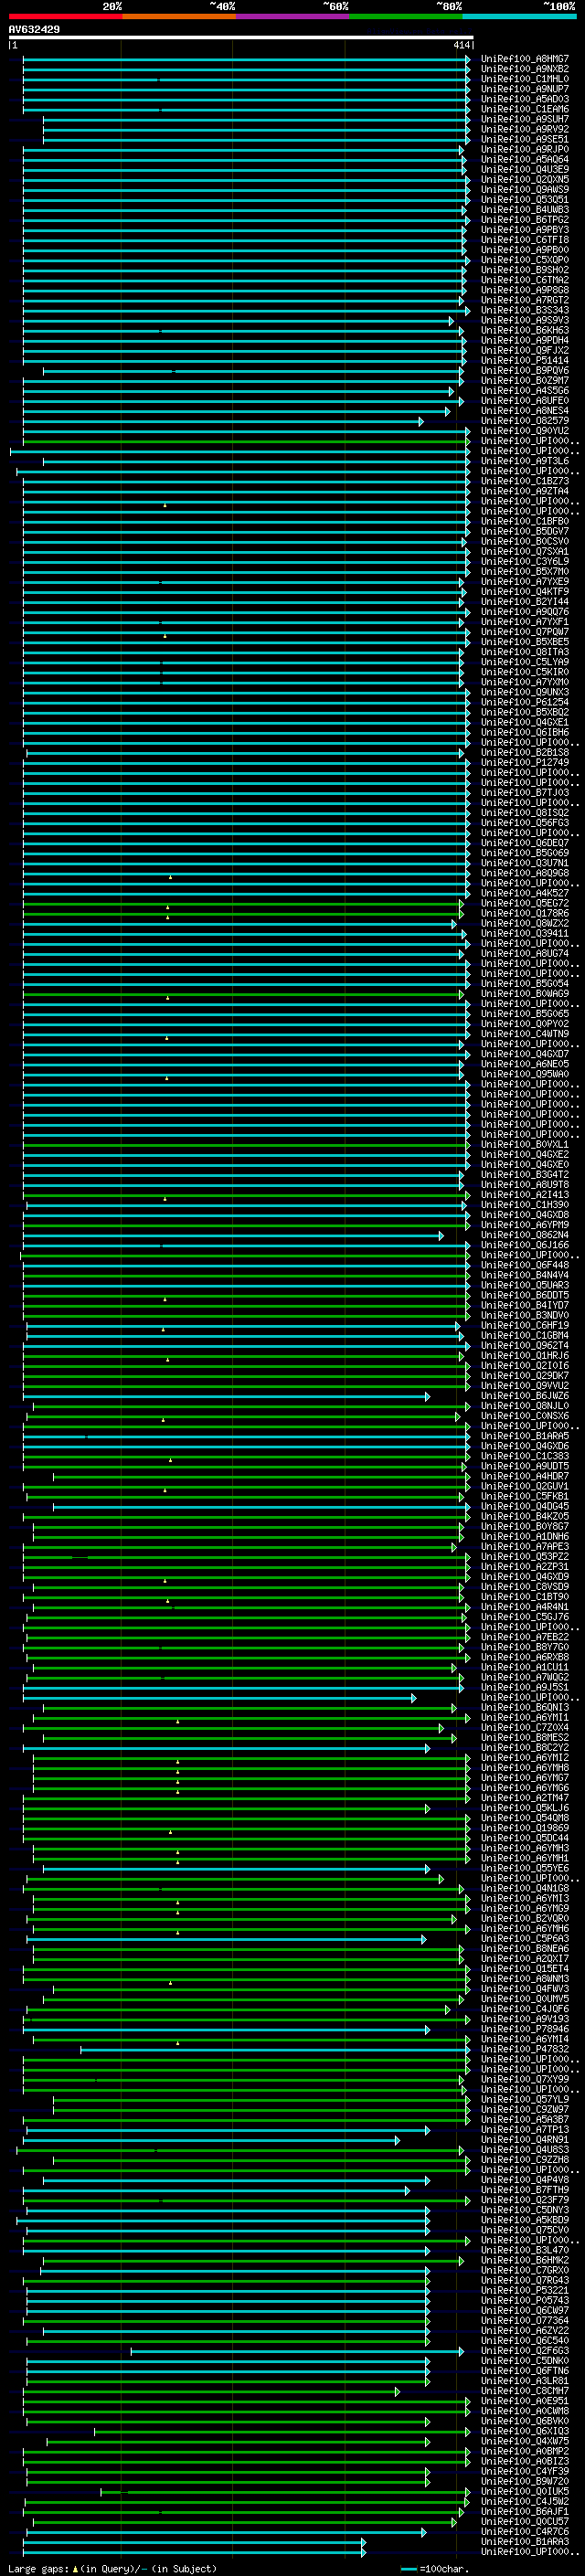Select the UniRef100_C5GJ76 label
The width and height of the screenshot is (585, 2576).
point(525,1617)
